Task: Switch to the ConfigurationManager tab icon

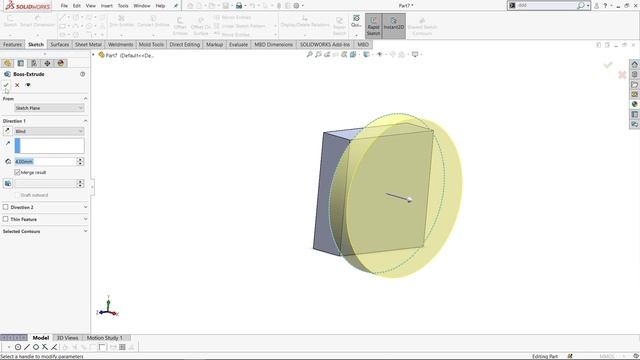Action: pyautogui.click(x=34, y=63)
